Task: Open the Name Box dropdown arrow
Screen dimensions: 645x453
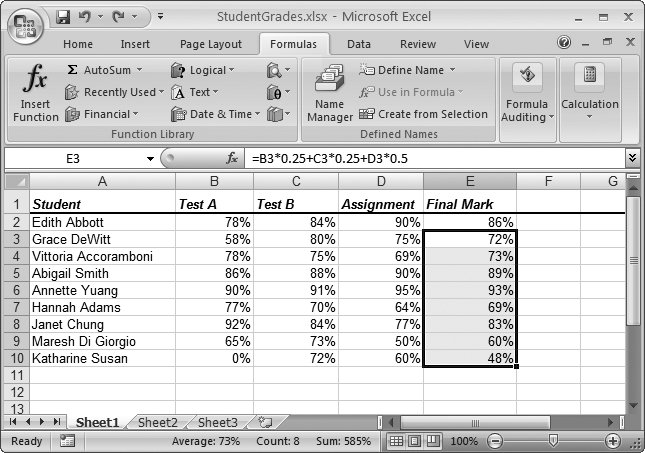Action: coord(150,158)
